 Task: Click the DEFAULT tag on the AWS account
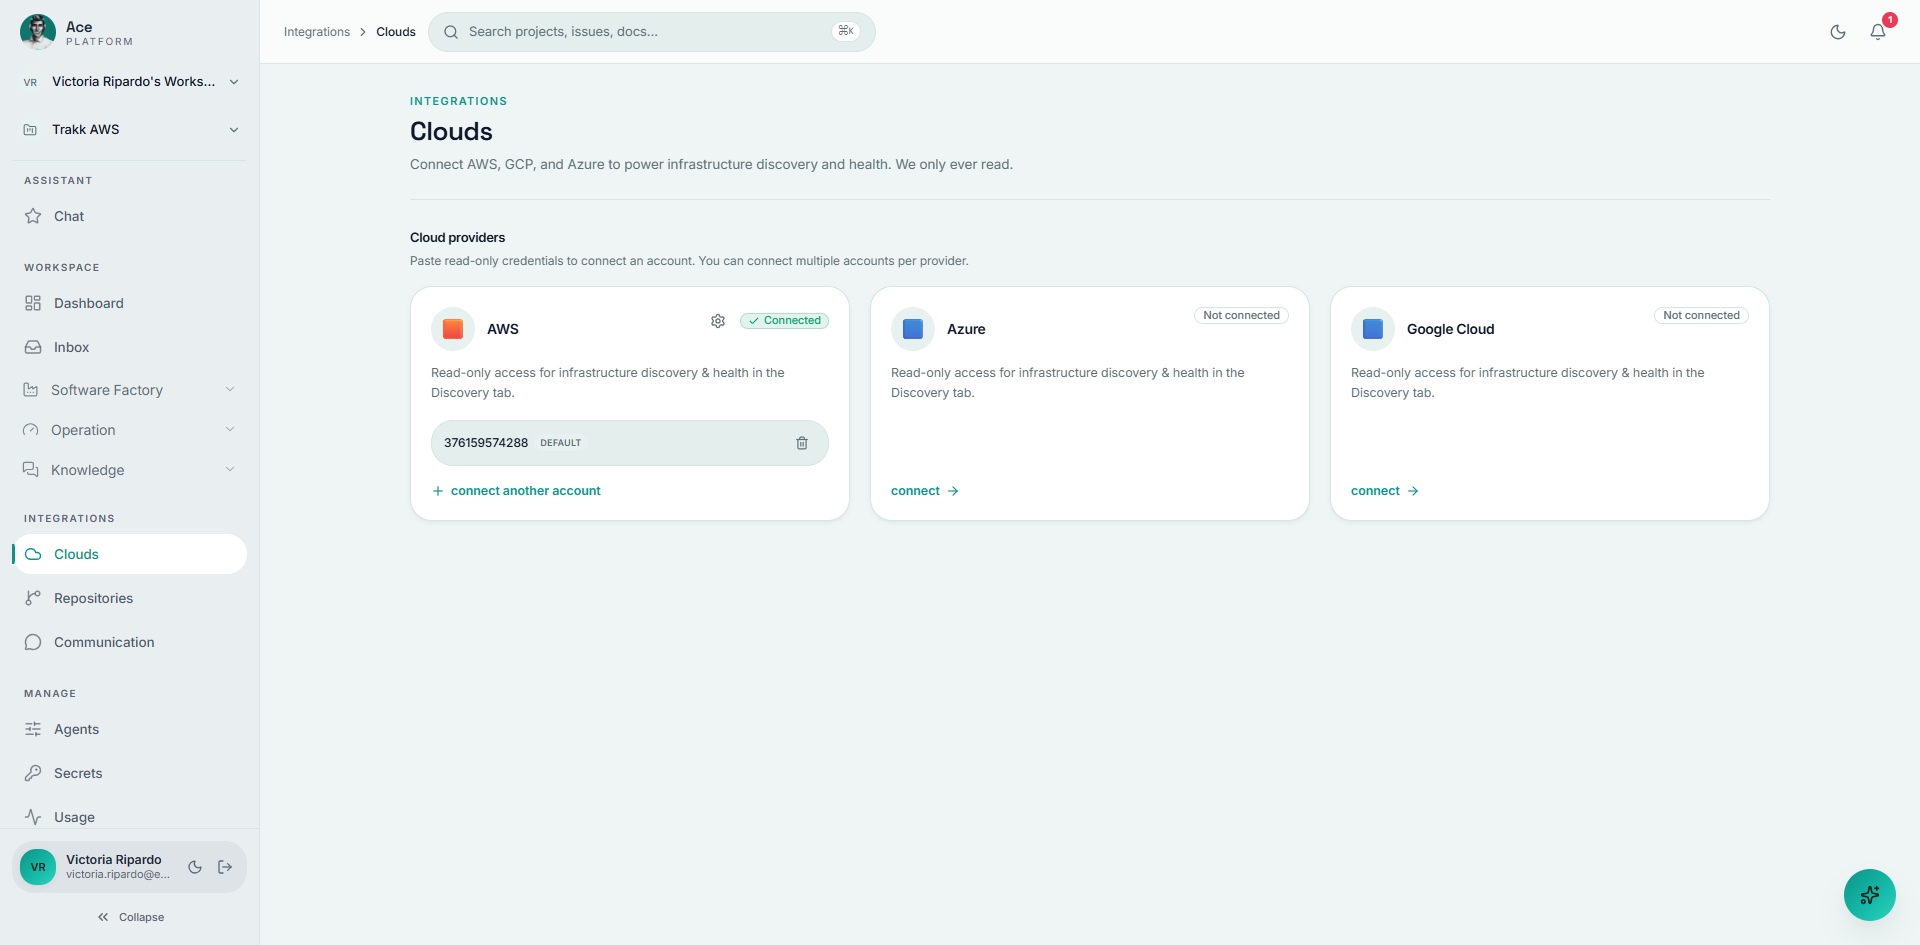[561, 443]
